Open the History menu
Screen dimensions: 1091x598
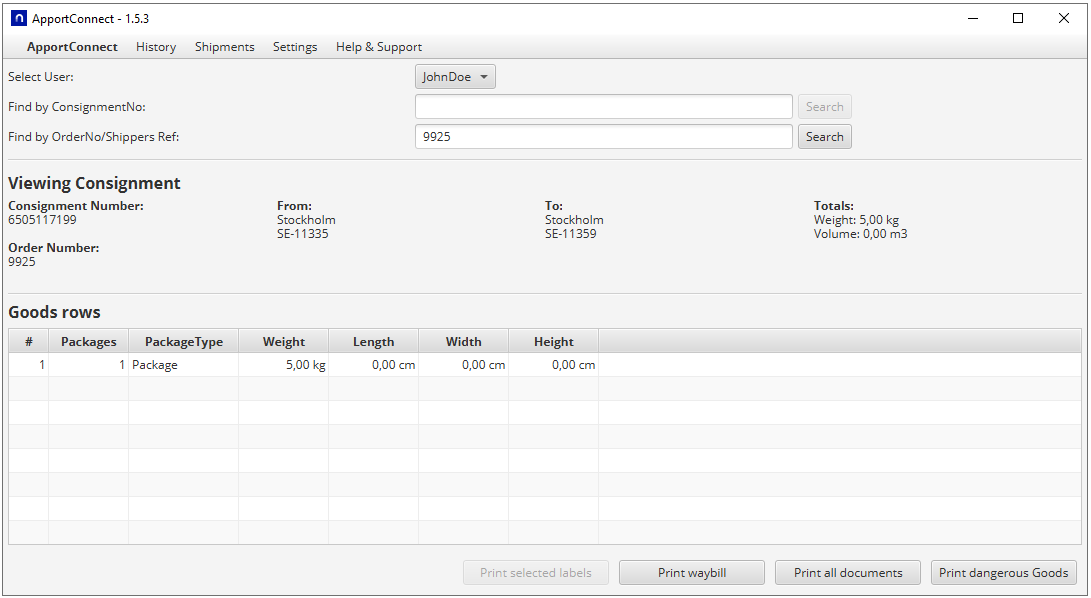tap(156, 47)
